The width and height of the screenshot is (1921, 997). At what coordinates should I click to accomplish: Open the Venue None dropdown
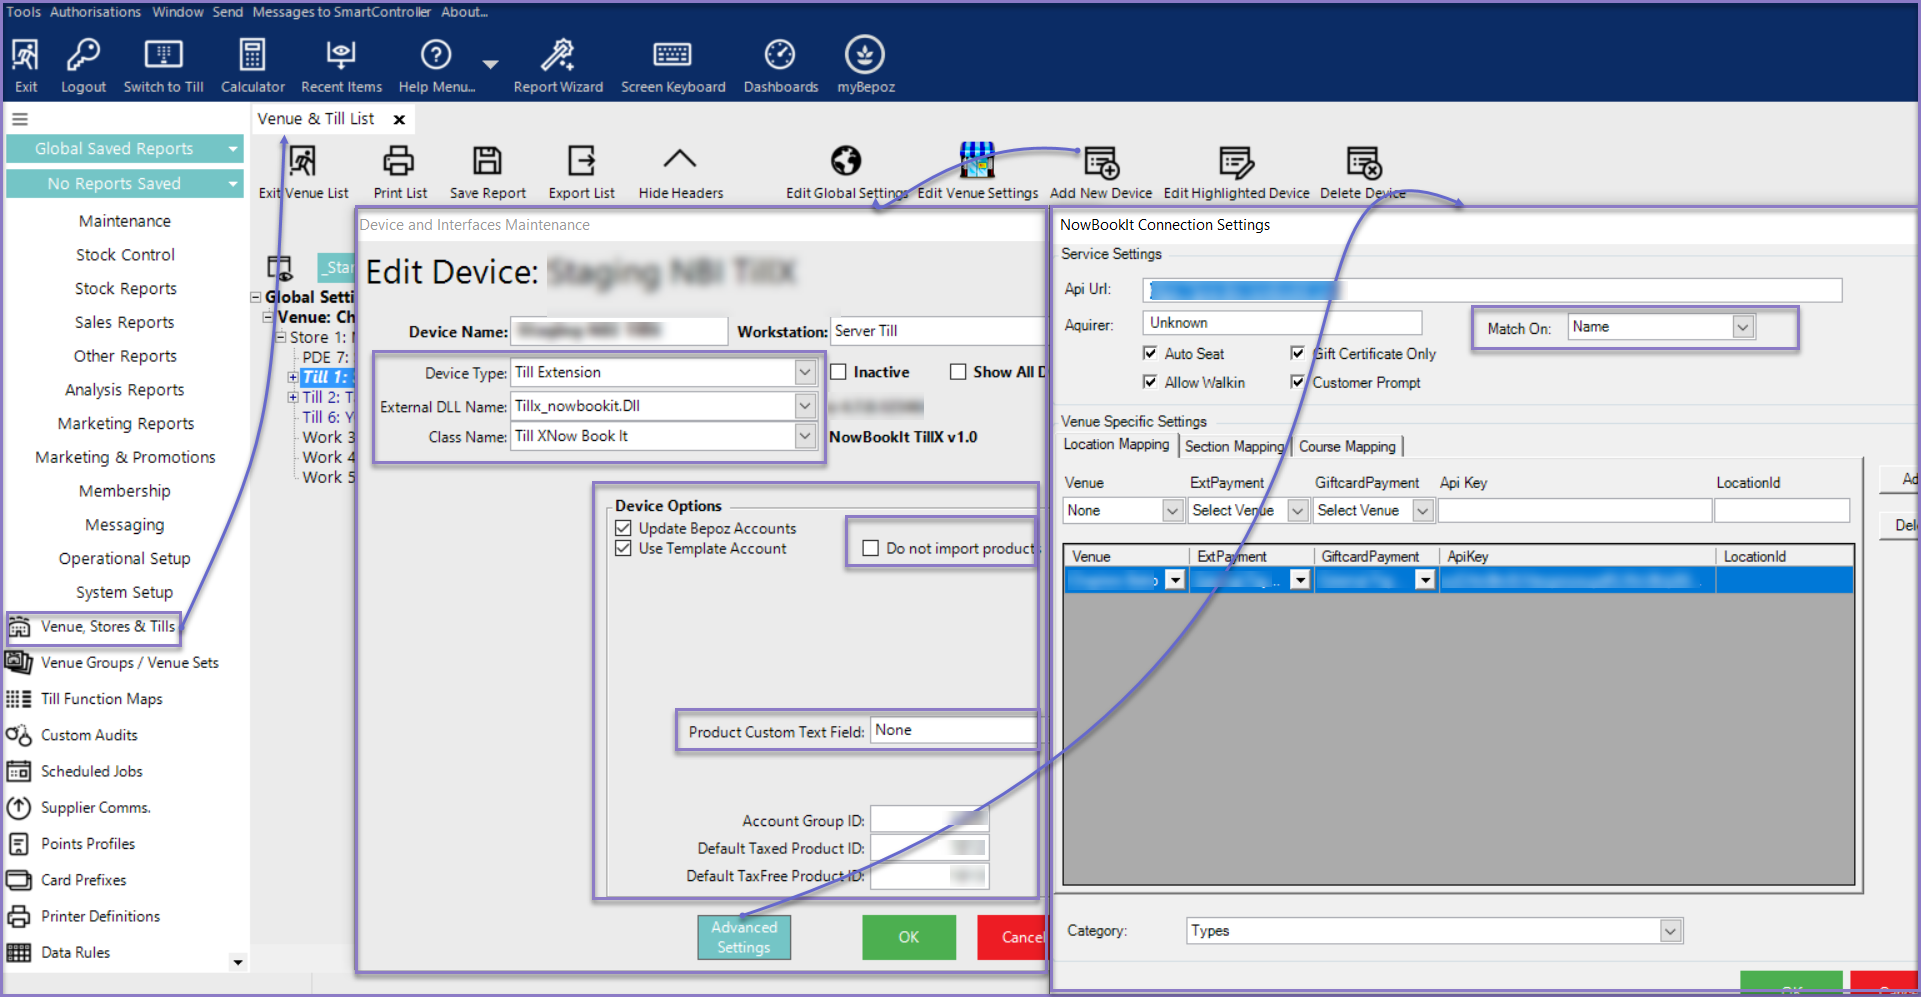(1173, 511)
